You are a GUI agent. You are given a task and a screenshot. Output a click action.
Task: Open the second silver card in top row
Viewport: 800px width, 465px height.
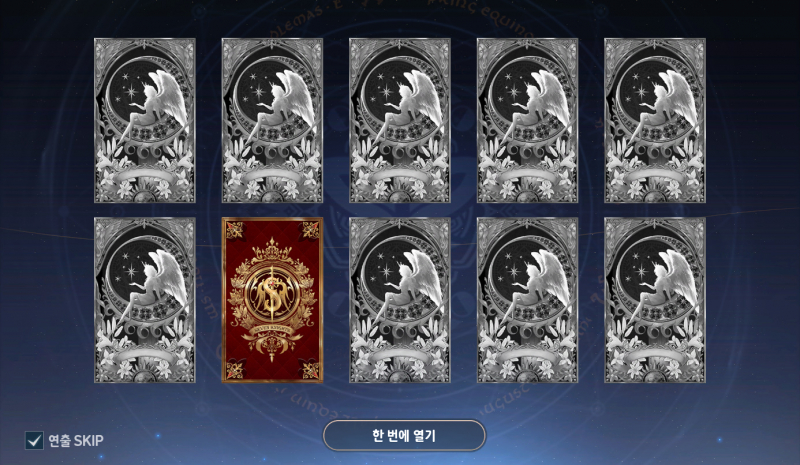(272, 120)
